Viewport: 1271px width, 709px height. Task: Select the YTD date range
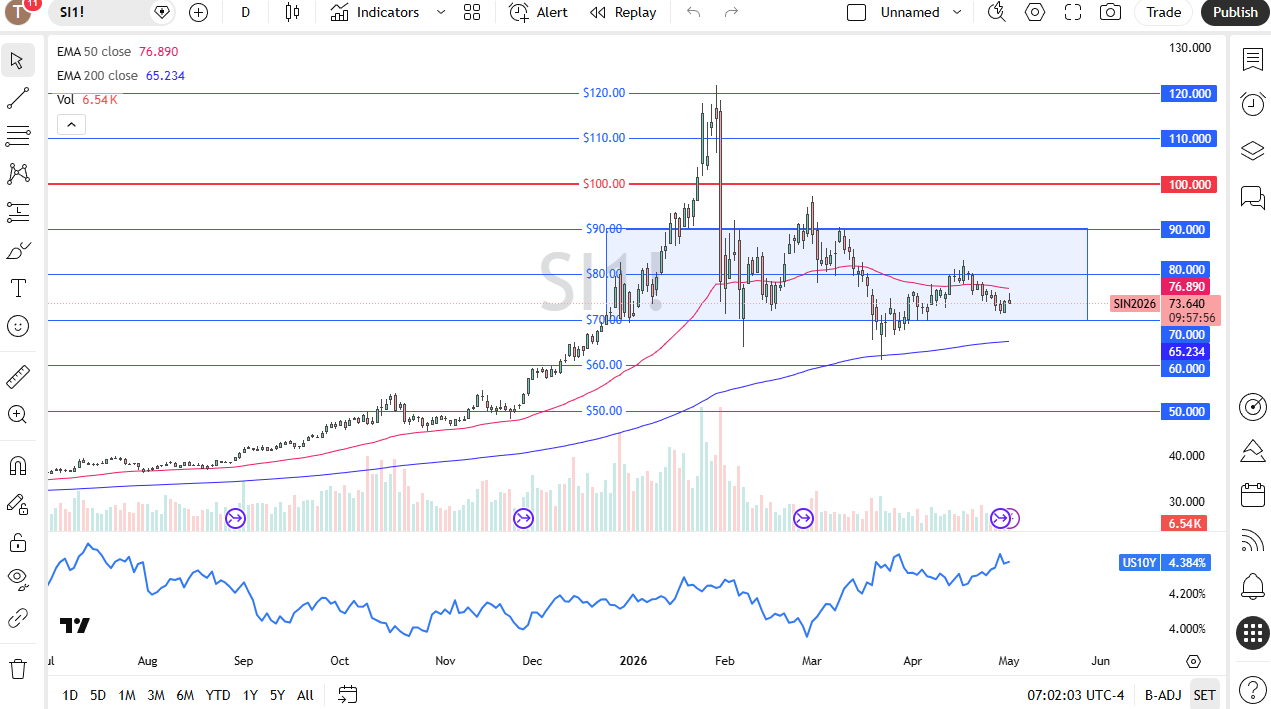218,695
